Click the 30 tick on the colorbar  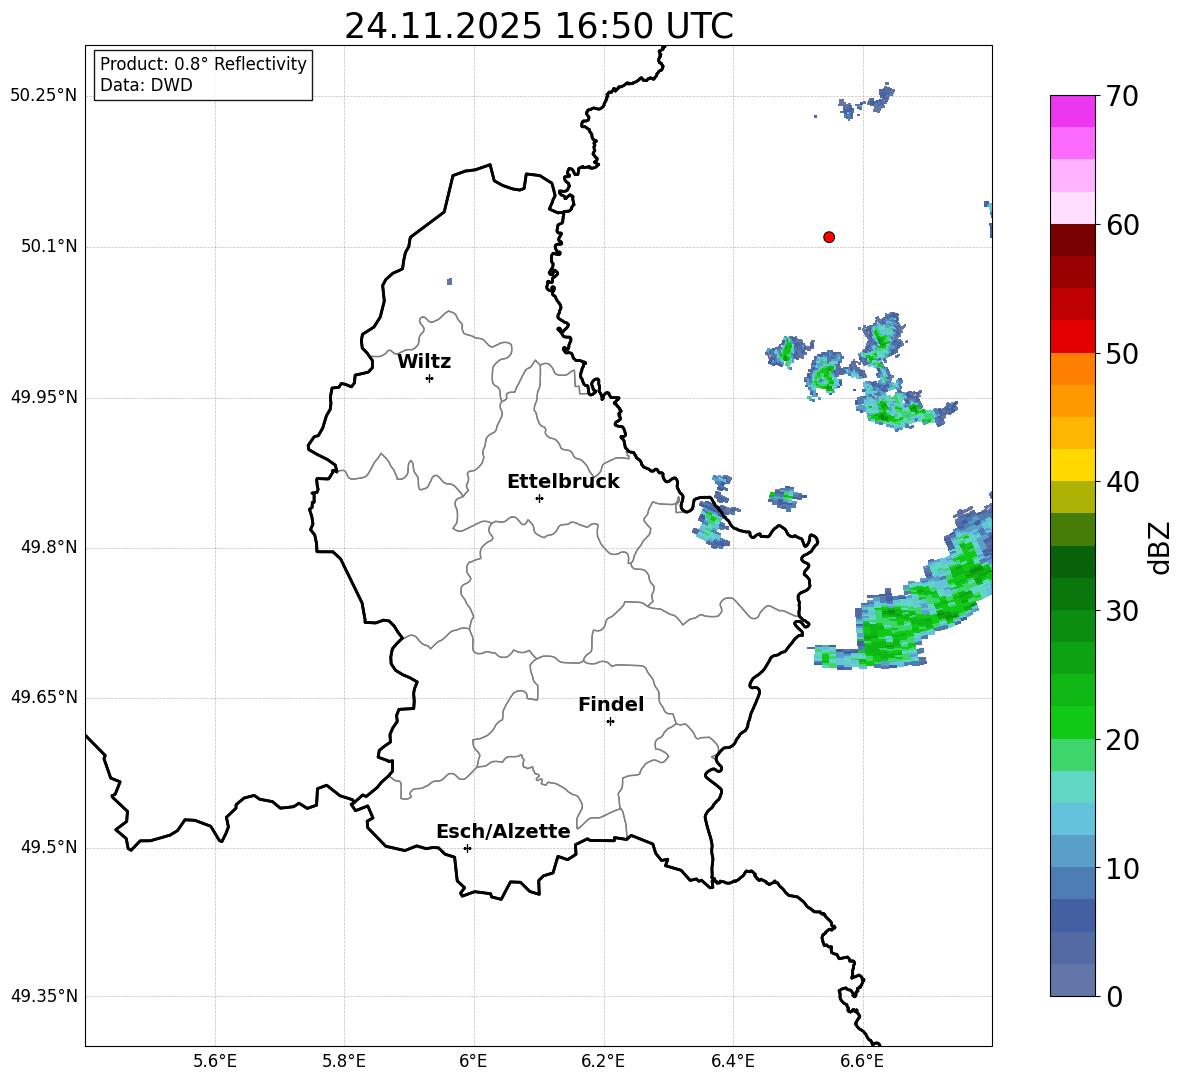1122,611
